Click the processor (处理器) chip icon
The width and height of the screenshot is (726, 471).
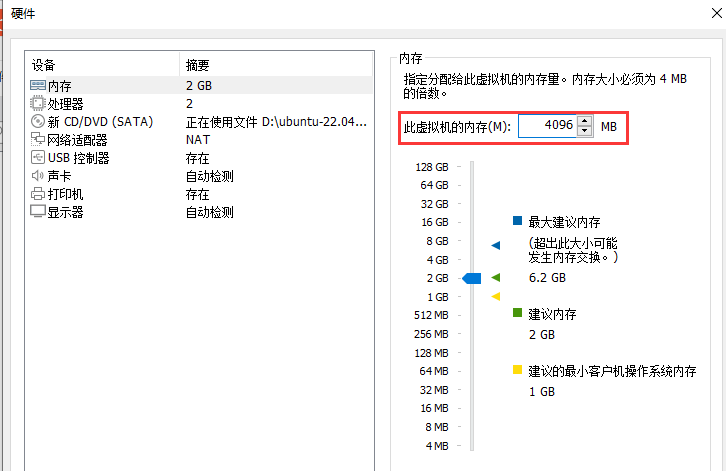click(38, 103)
